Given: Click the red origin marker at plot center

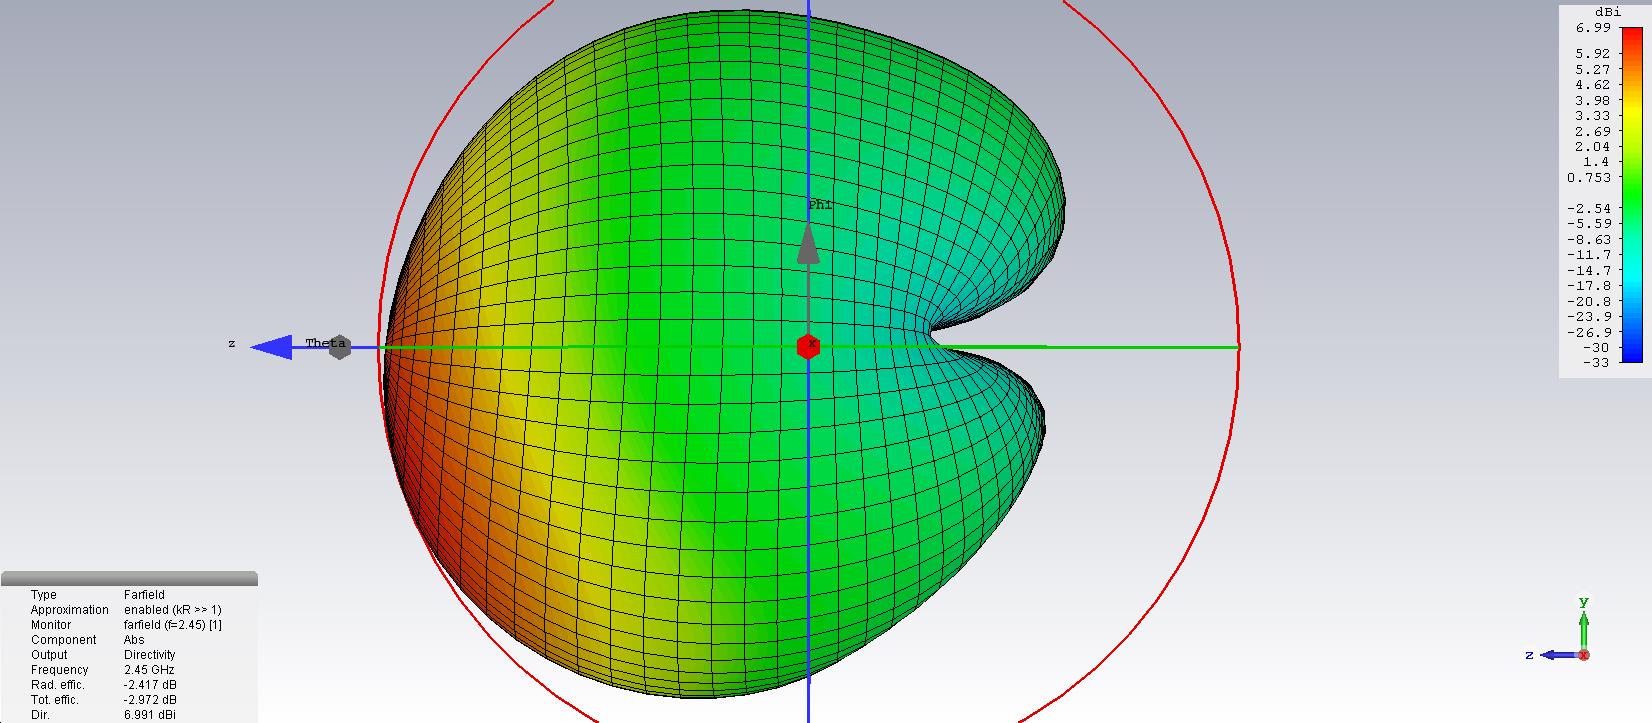Looking at the screenshot, I should click(x=808, y=346).
